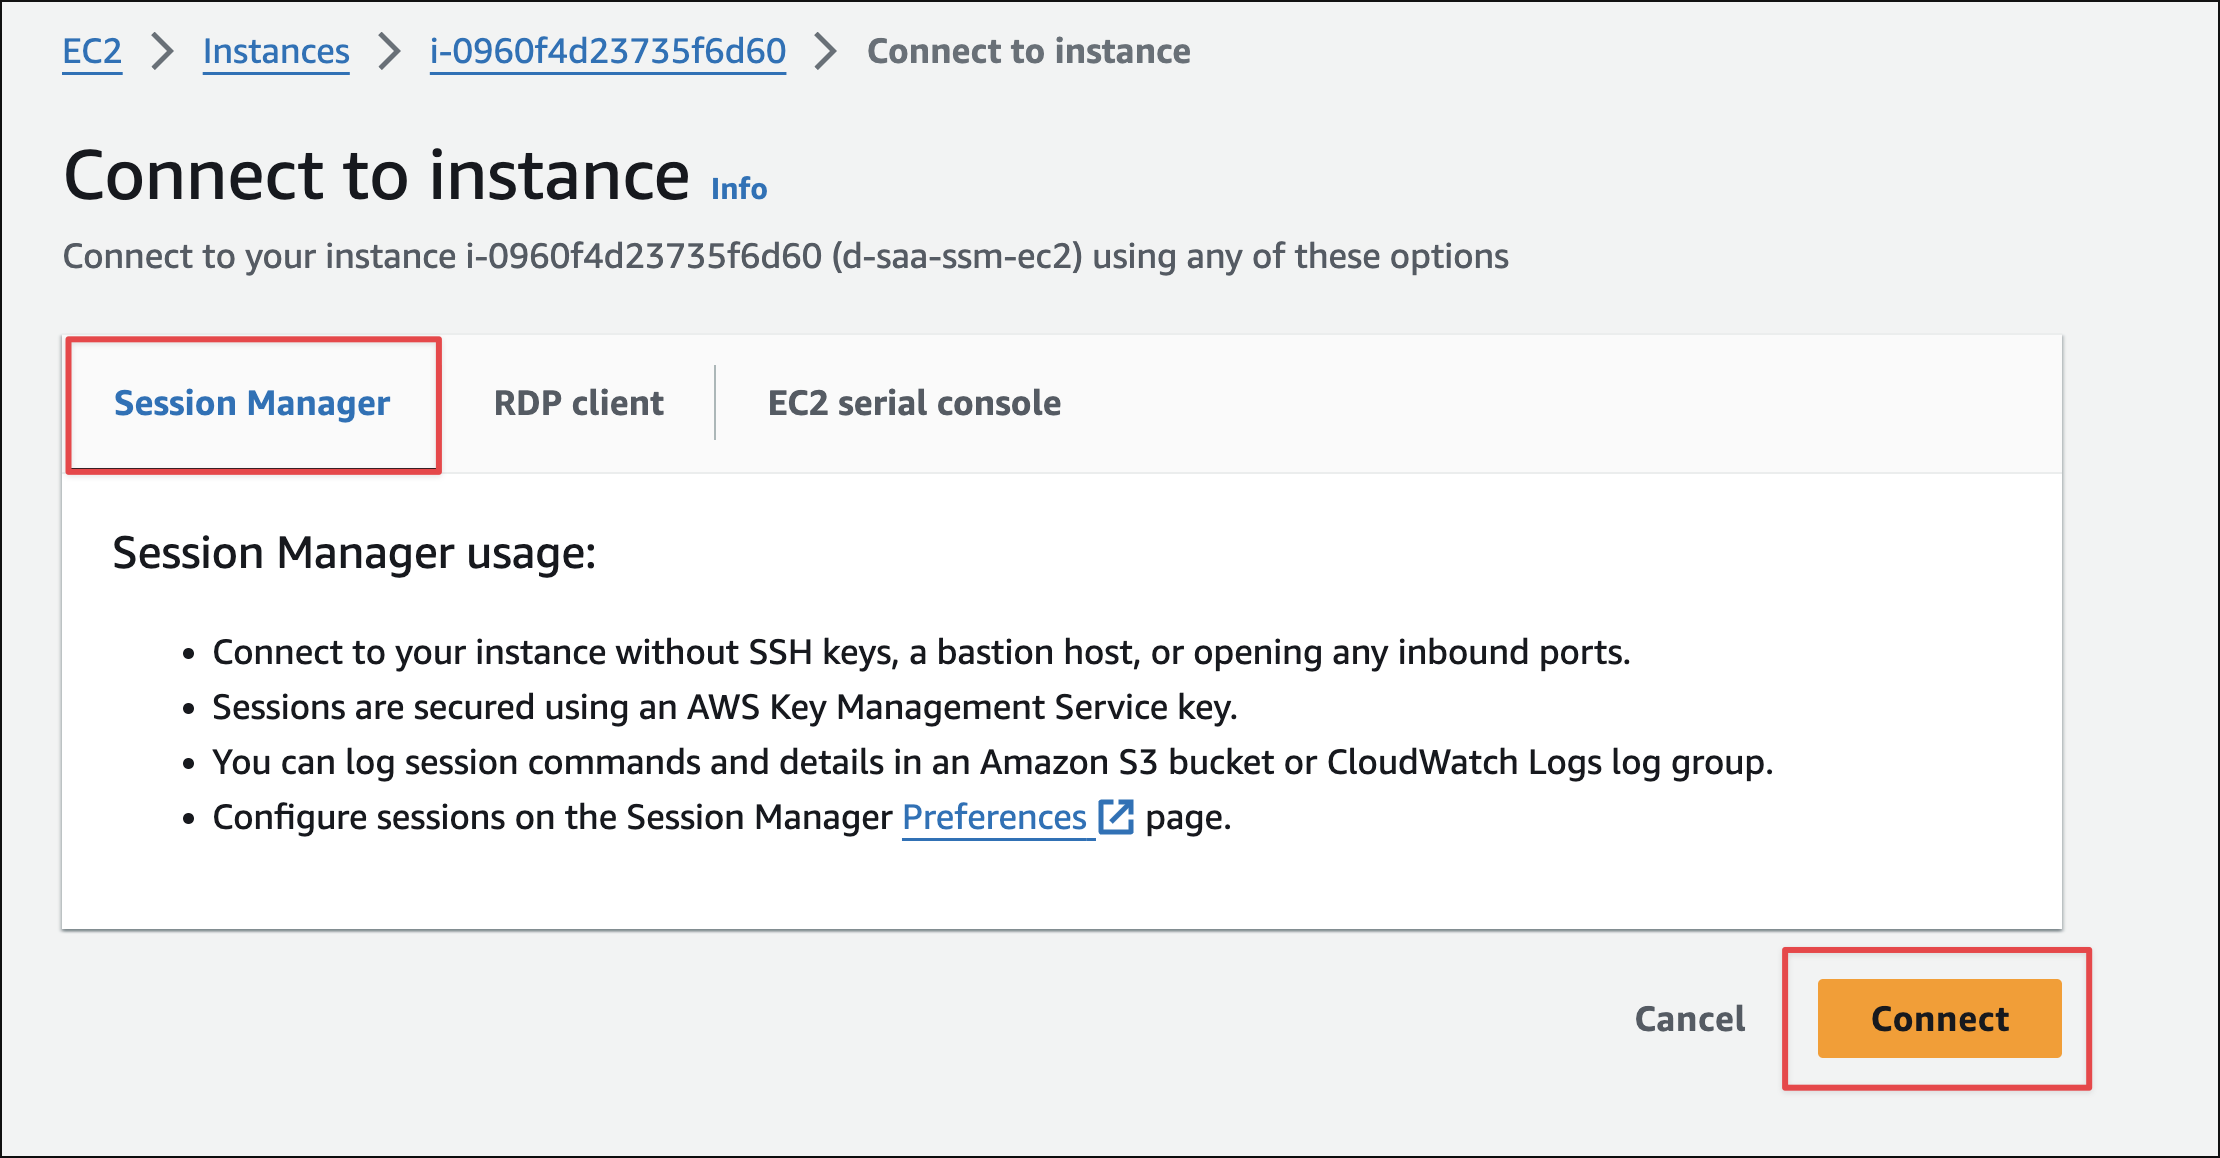Viewport: 2220px width, 1158px height.
Task: Click the large Connect to instance page heading
Action: [376, 176]
